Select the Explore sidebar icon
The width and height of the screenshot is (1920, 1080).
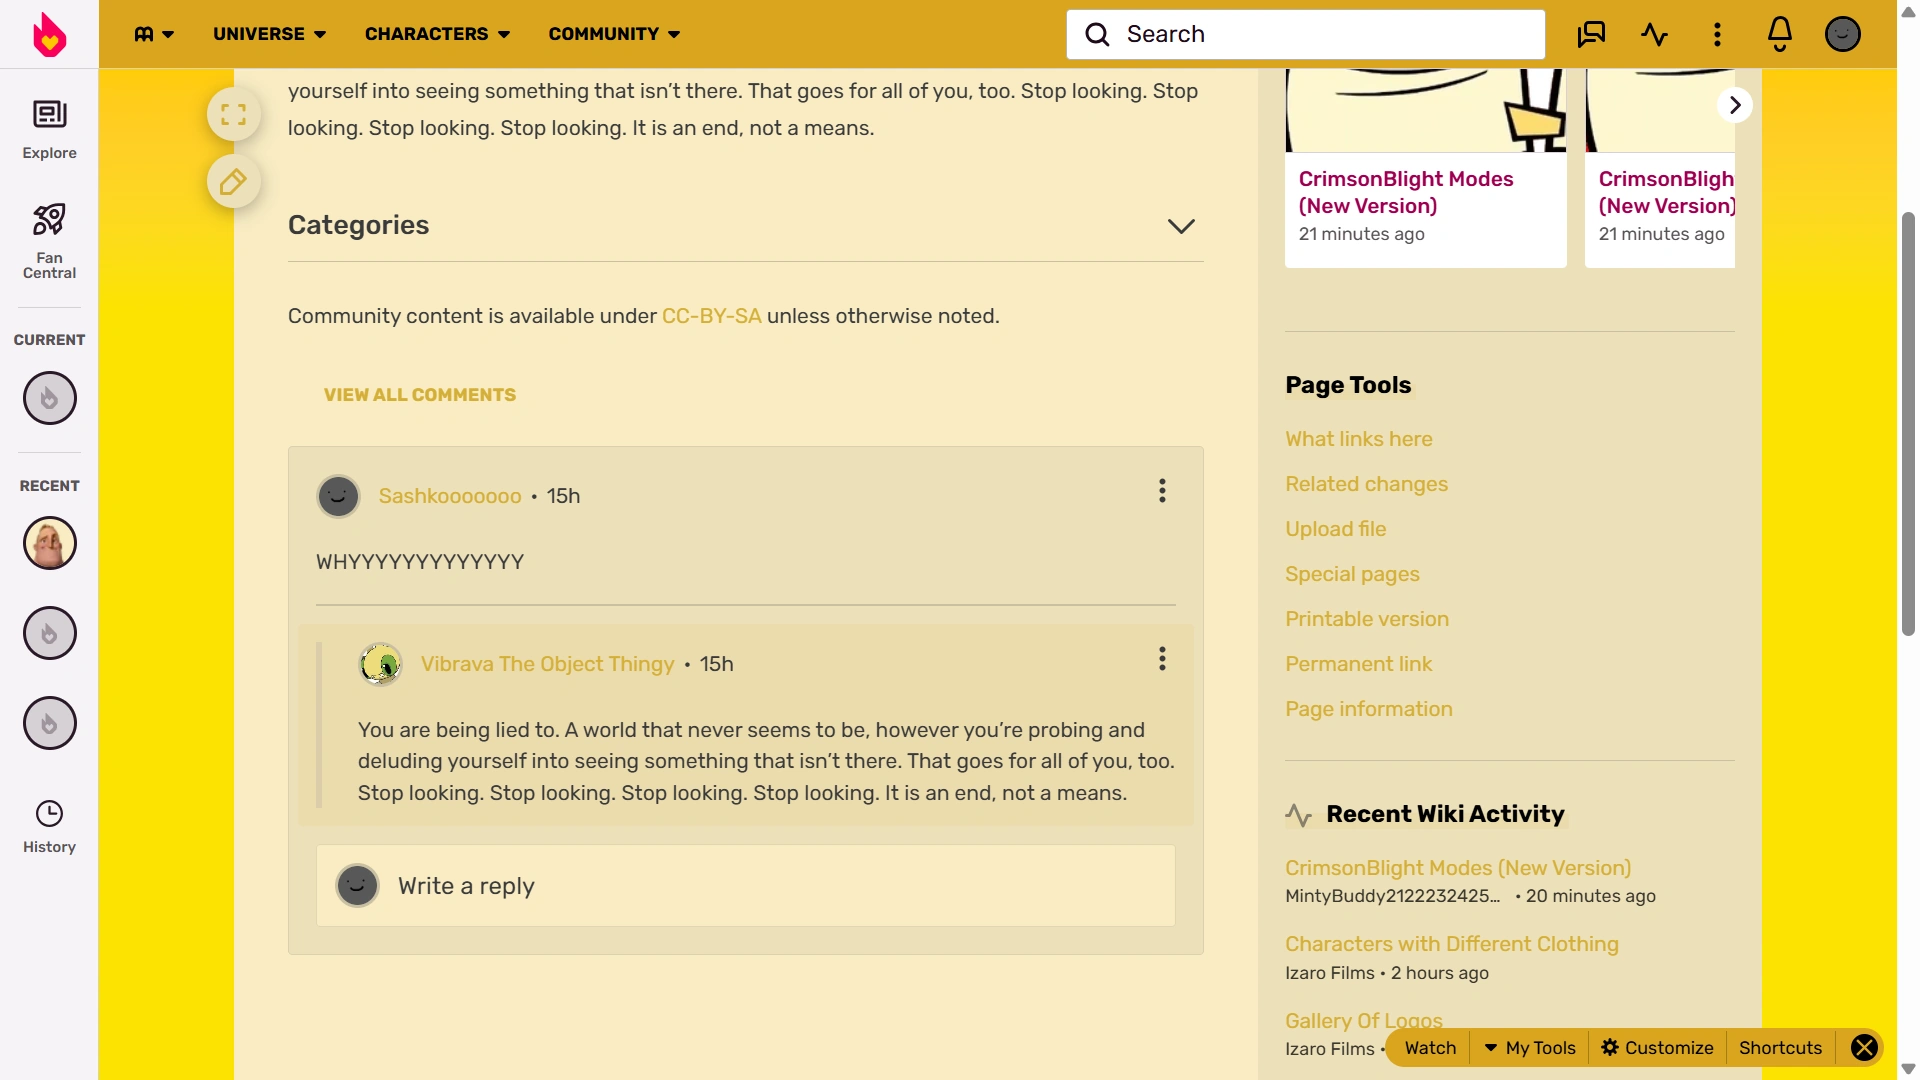pos(49,126)
